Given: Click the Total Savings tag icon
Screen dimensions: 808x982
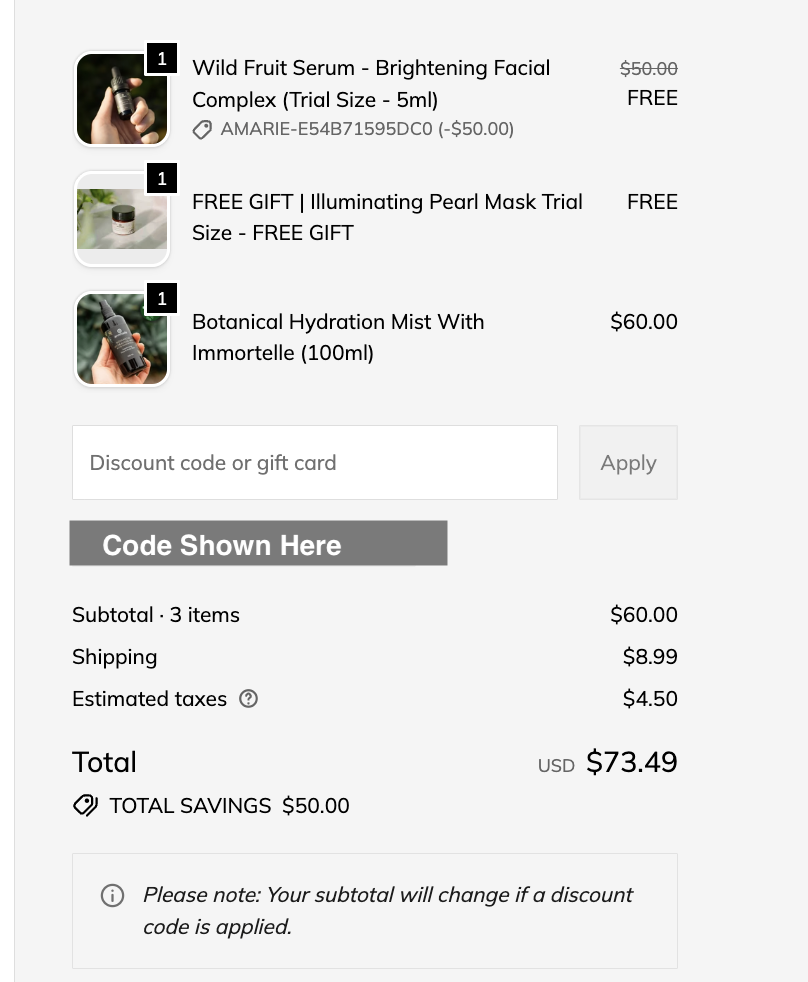Looking at the screenshot, I should pos(85,806).
